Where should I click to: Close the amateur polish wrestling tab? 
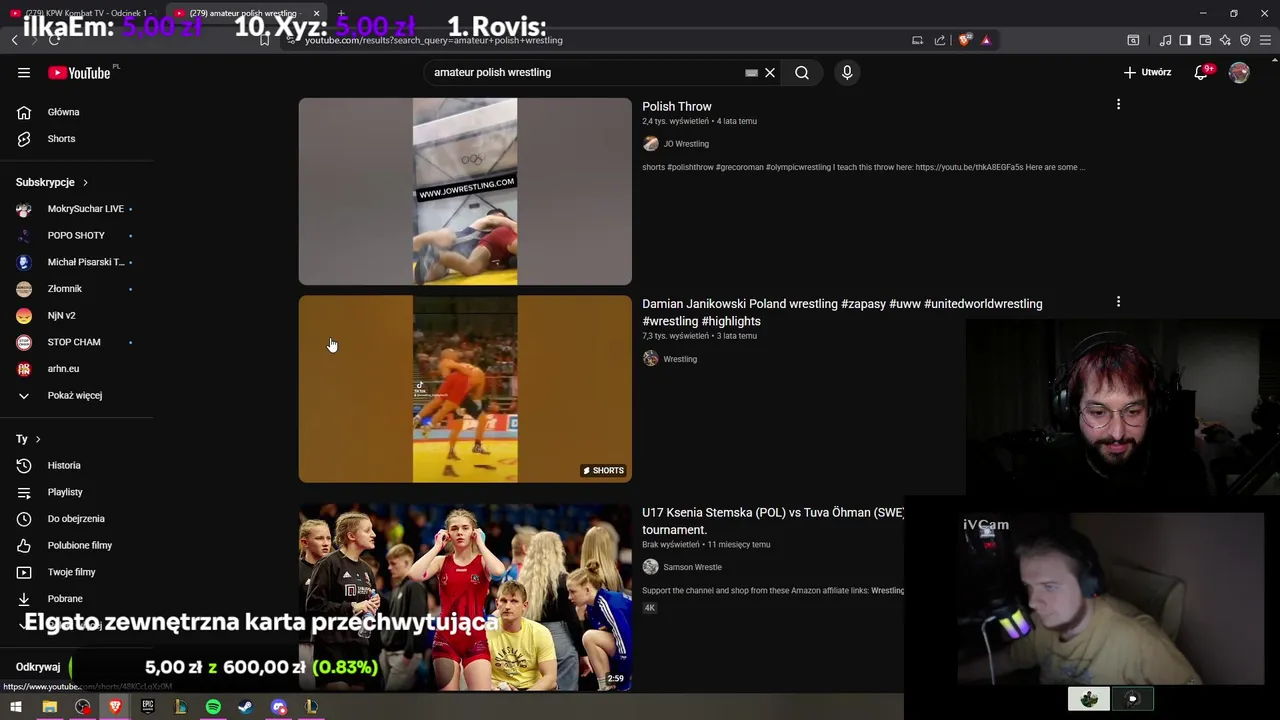[x=316, y=14]
